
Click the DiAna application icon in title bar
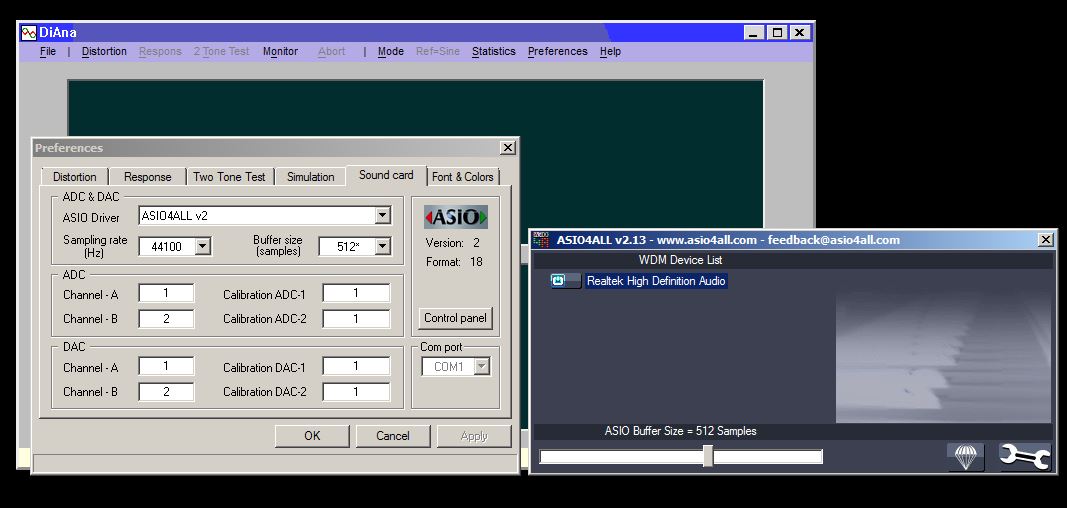[29, 33]
